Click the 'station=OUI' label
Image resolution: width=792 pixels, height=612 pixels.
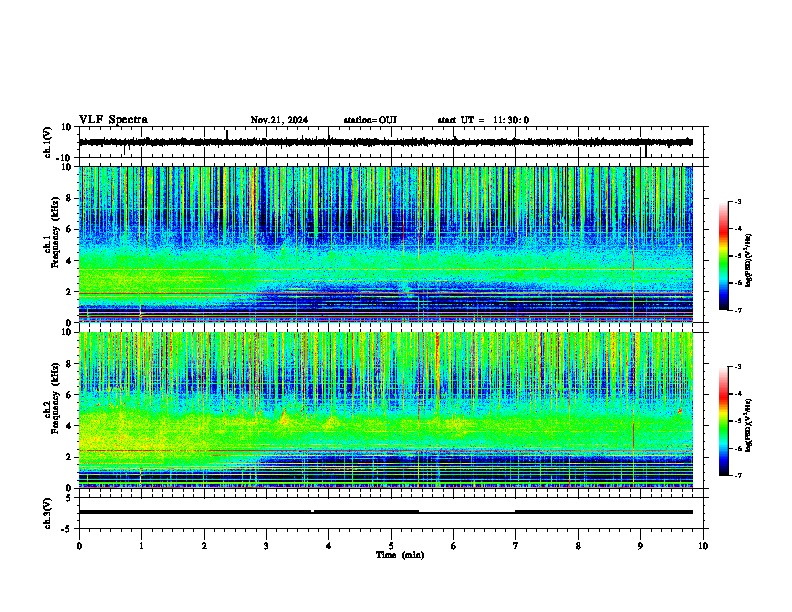[370, 120]
